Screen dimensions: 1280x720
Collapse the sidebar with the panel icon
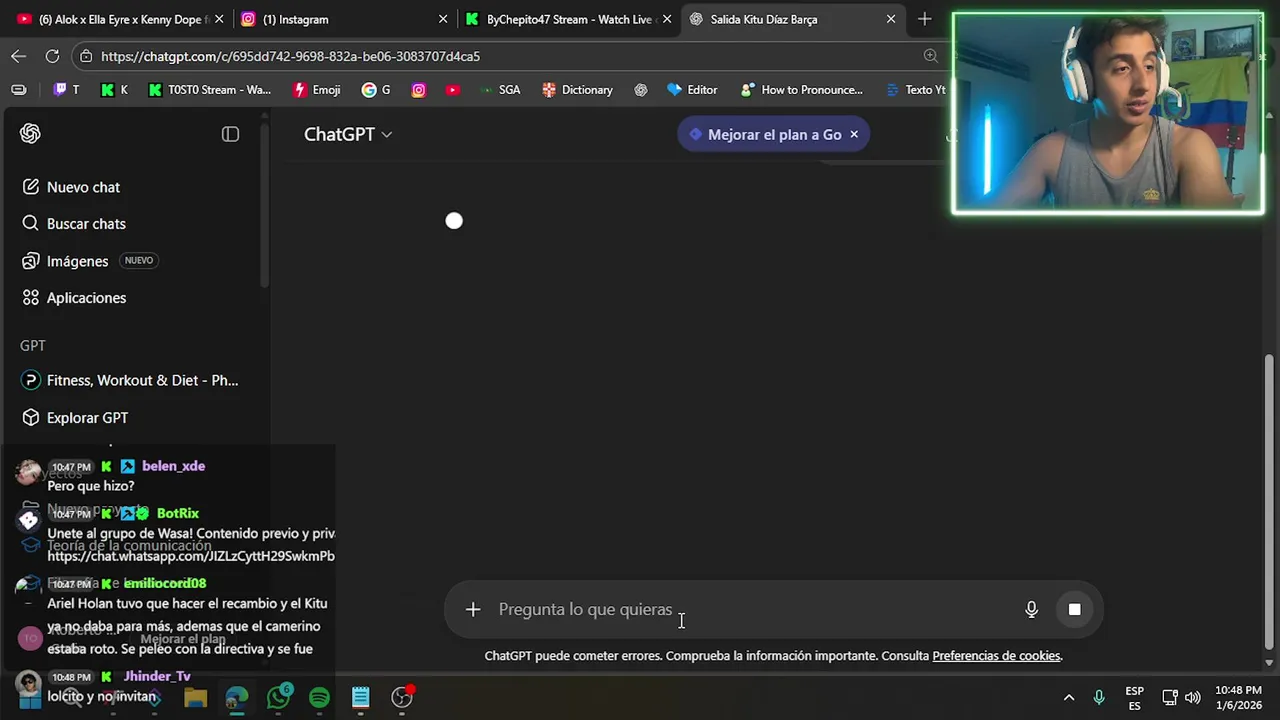point(230,134)
